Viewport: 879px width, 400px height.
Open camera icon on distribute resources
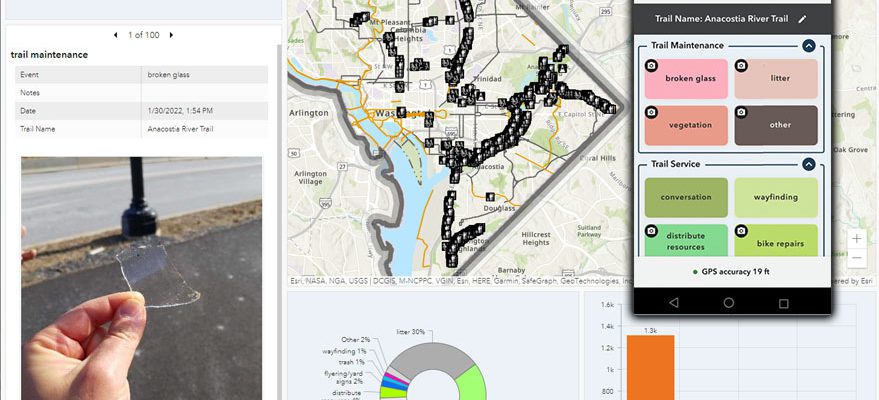(651, 231)
